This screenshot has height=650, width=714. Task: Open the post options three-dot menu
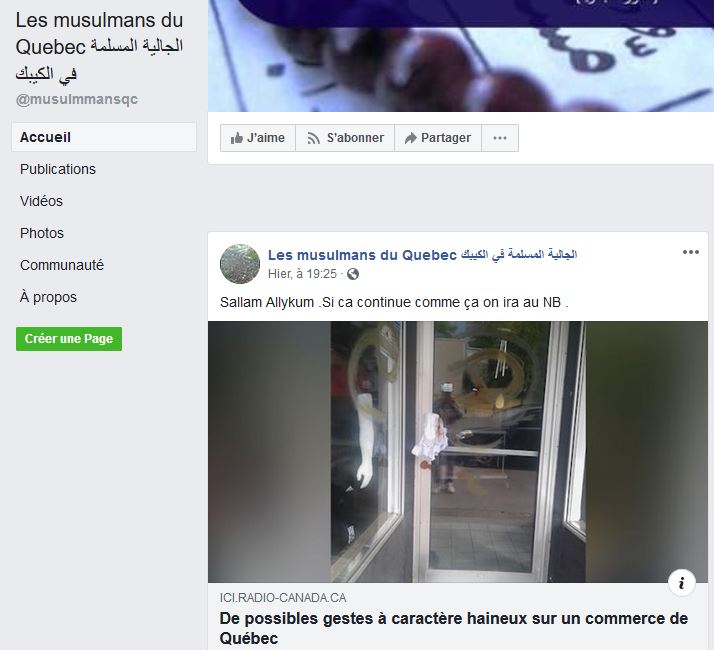coord(690,252)
